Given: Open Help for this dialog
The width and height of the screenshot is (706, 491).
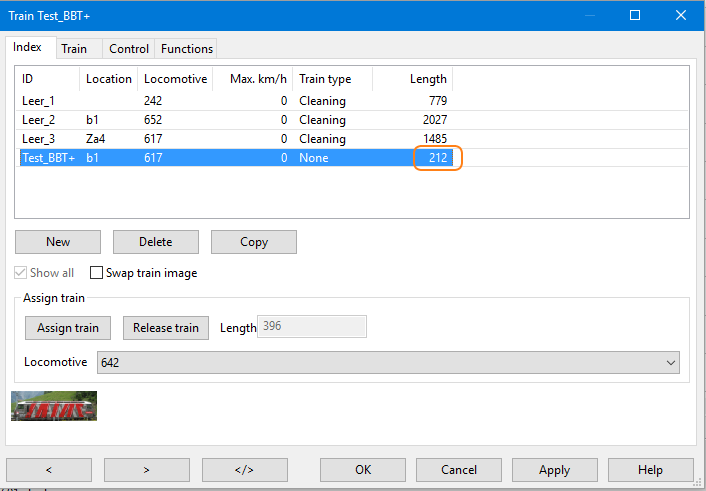Looking at the screenshot, I should pos(650,469).
